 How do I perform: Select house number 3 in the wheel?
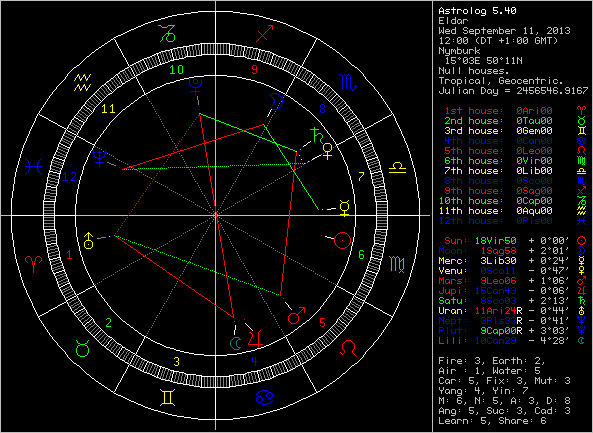coord(176,362)
